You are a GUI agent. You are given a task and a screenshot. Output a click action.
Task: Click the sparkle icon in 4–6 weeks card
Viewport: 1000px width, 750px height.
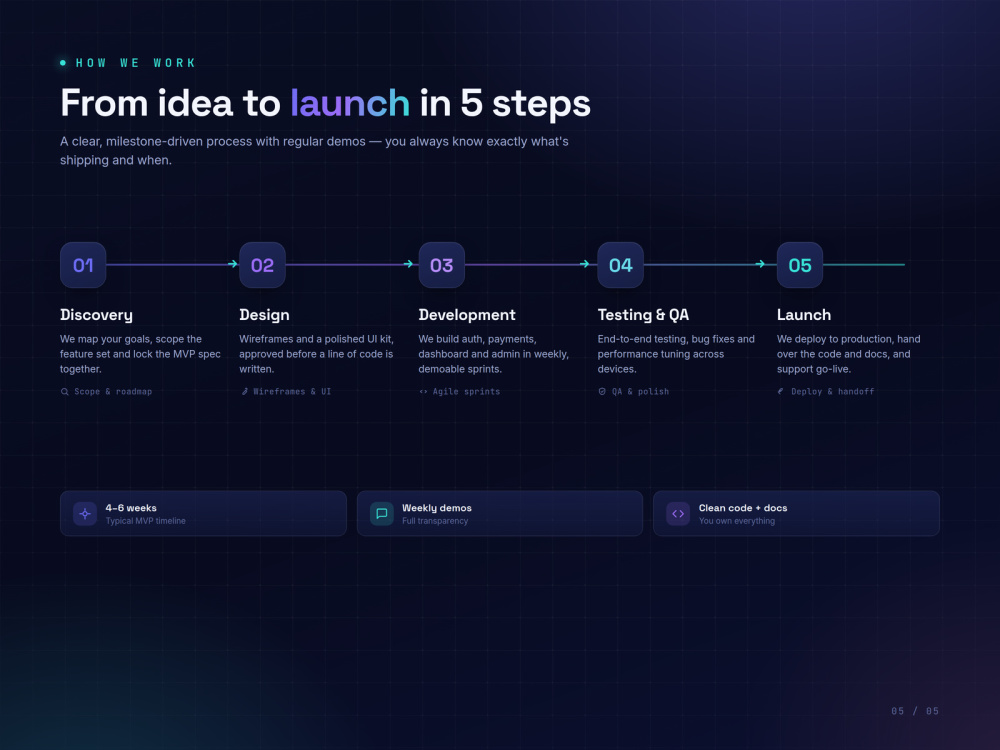pos(85,513)
